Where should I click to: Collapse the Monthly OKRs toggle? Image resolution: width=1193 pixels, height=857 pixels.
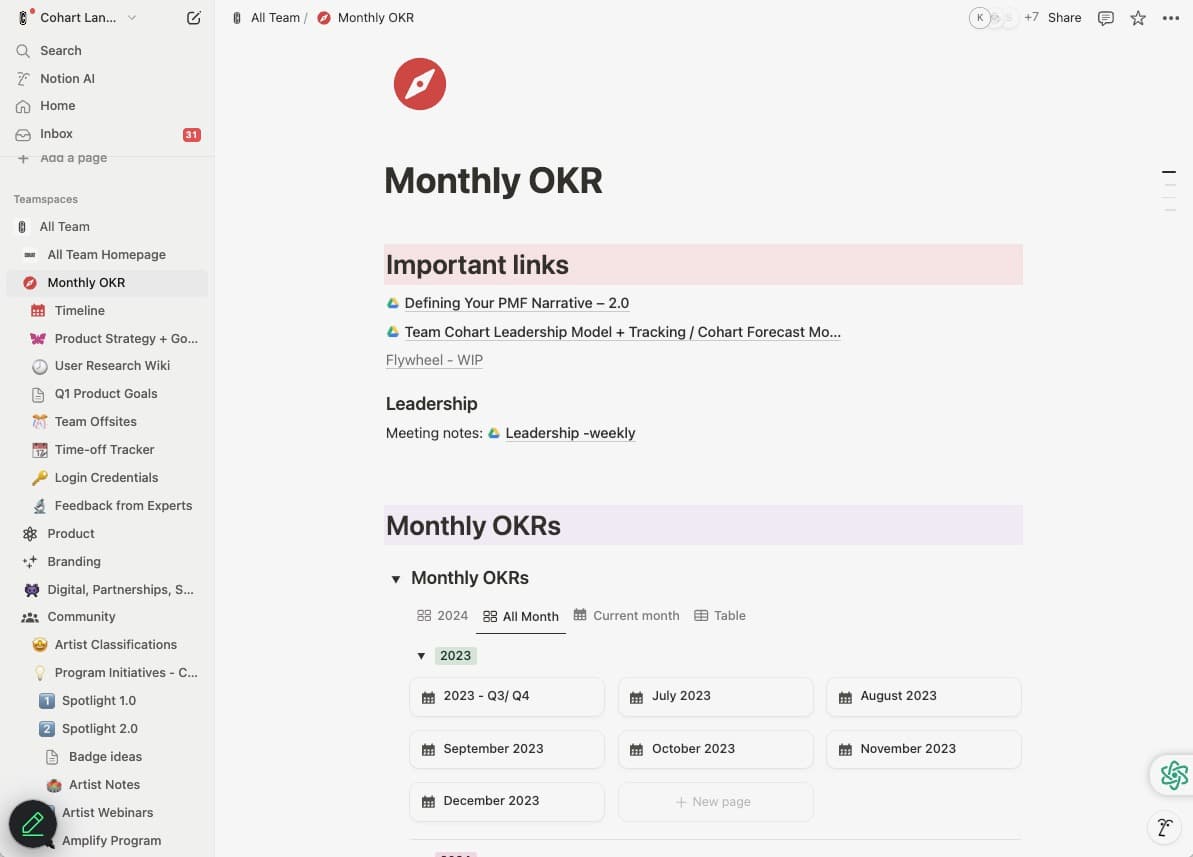[396, 578]
